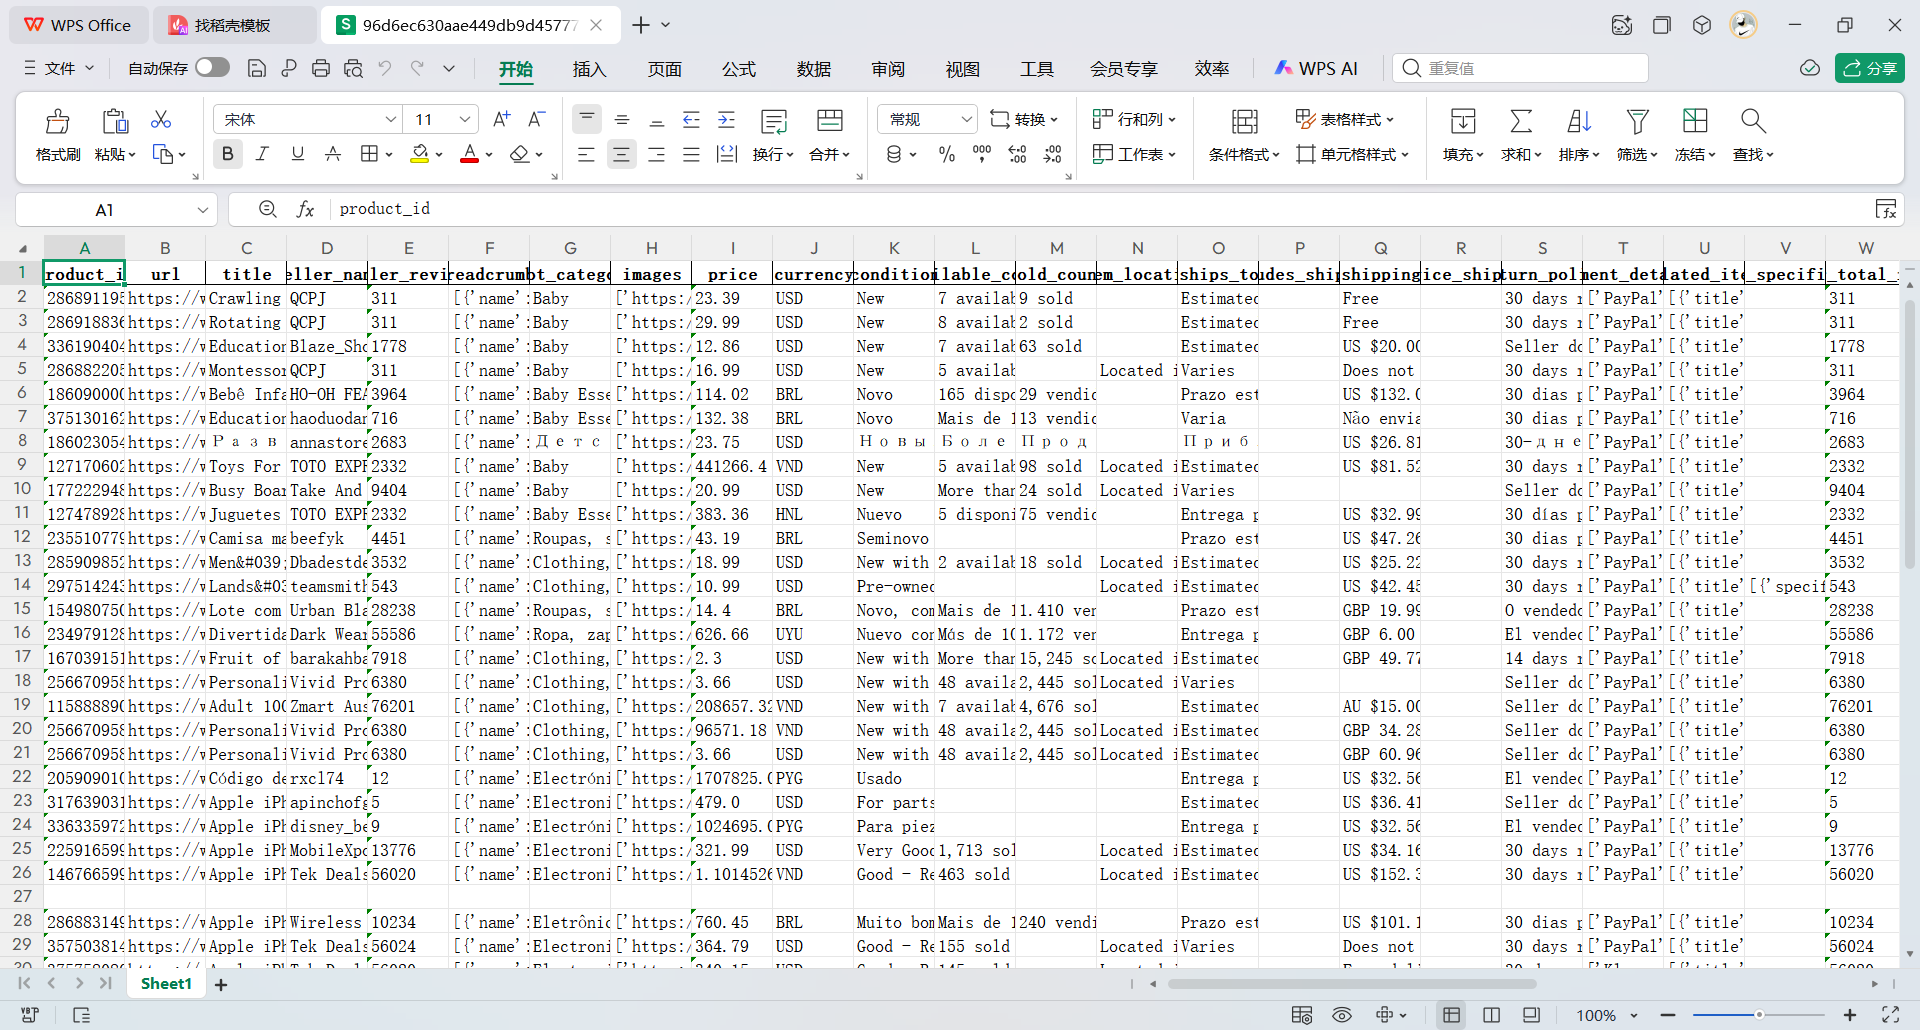Click the Find magnifier icon in ribbon
This screenshot has width=1920, height=1030.
click(x=1753, y=121)
